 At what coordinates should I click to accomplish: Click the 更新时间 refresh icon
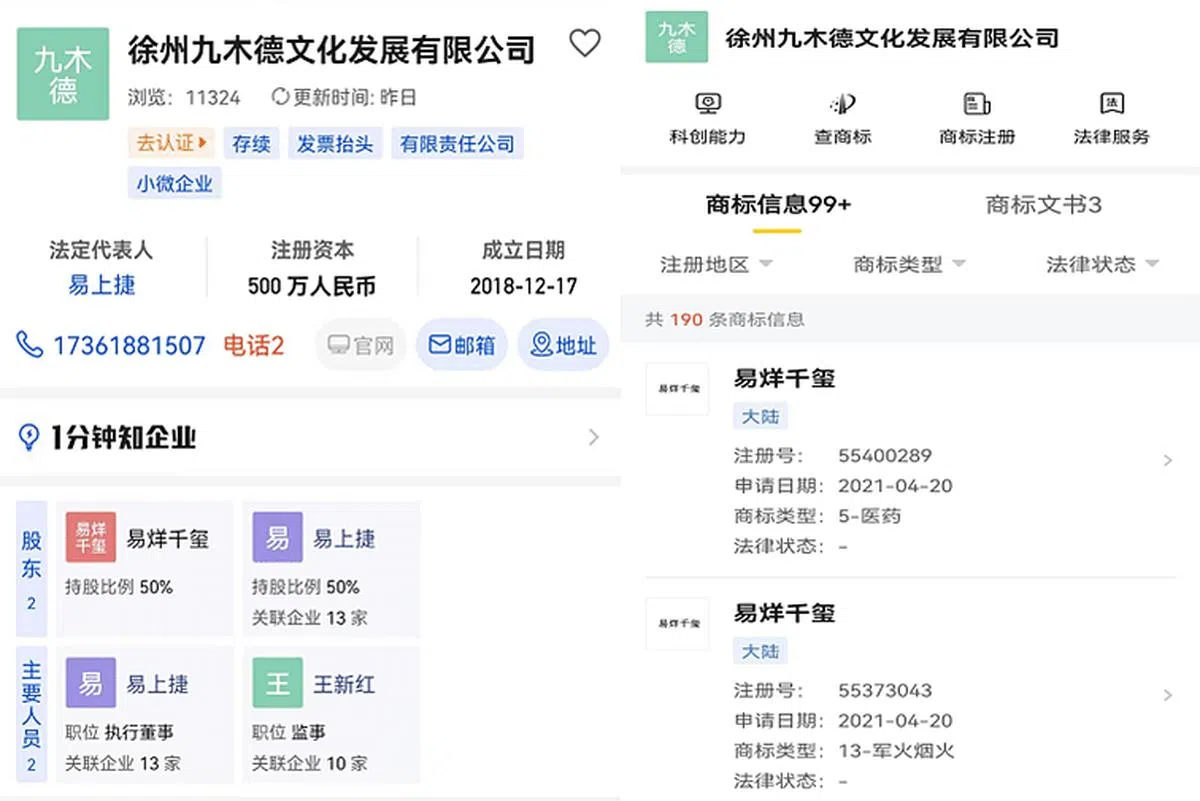pos(279,97)
